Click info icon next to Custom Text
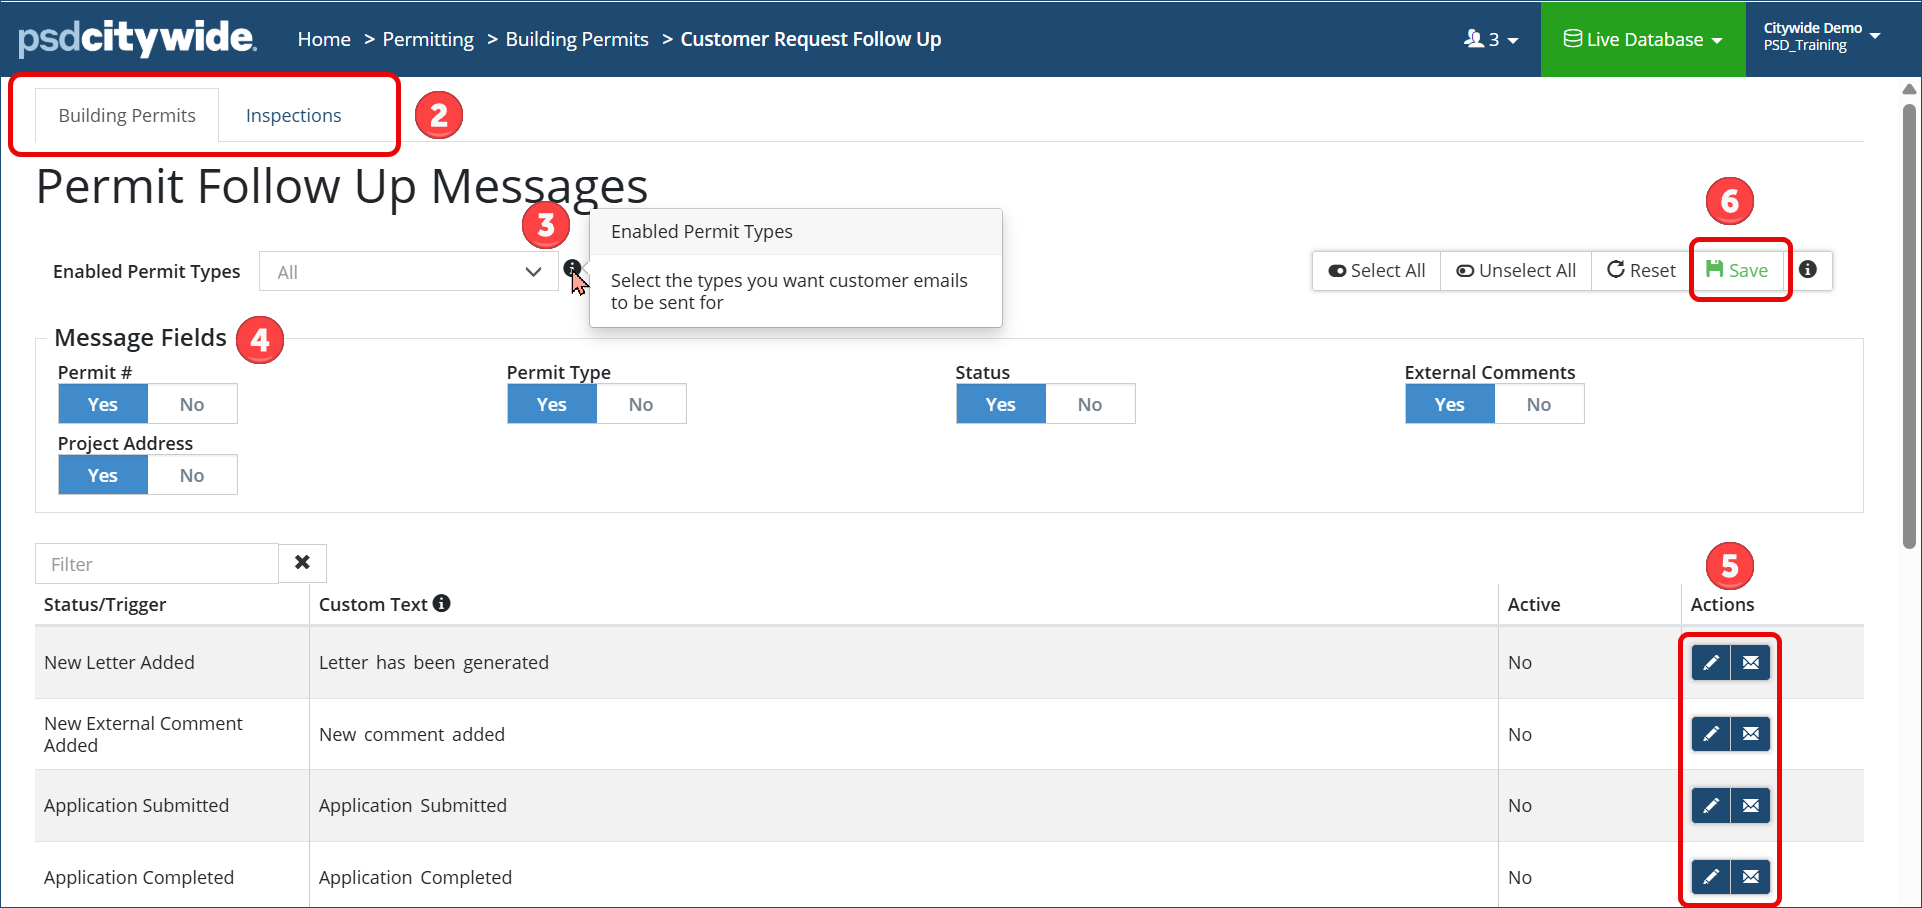Image resolution: width=1922 pixels, height=908 pixels. (441, 603)
